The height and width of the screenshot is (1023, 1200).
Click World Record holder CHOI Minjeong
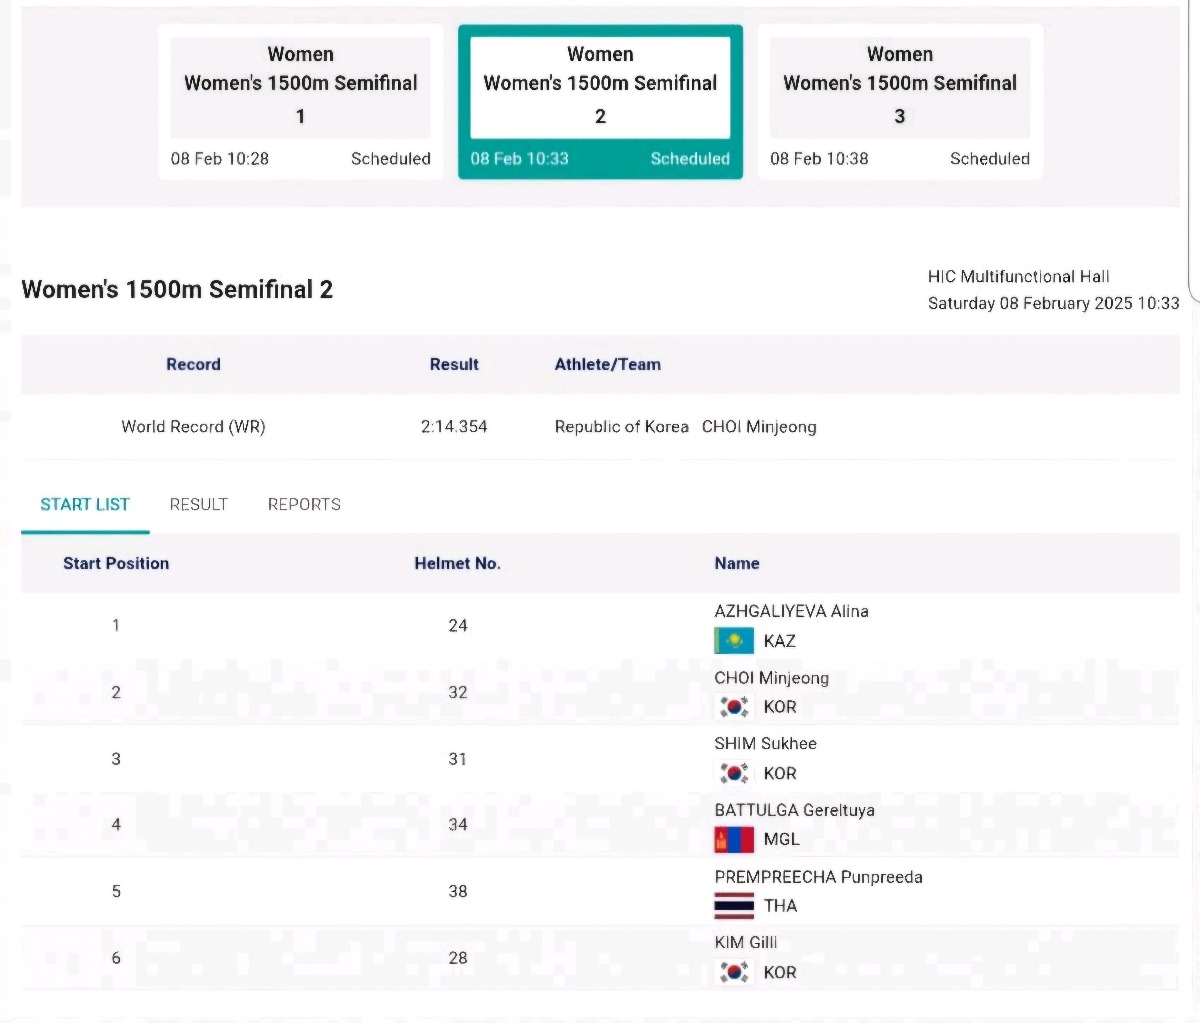pos(759,427)
